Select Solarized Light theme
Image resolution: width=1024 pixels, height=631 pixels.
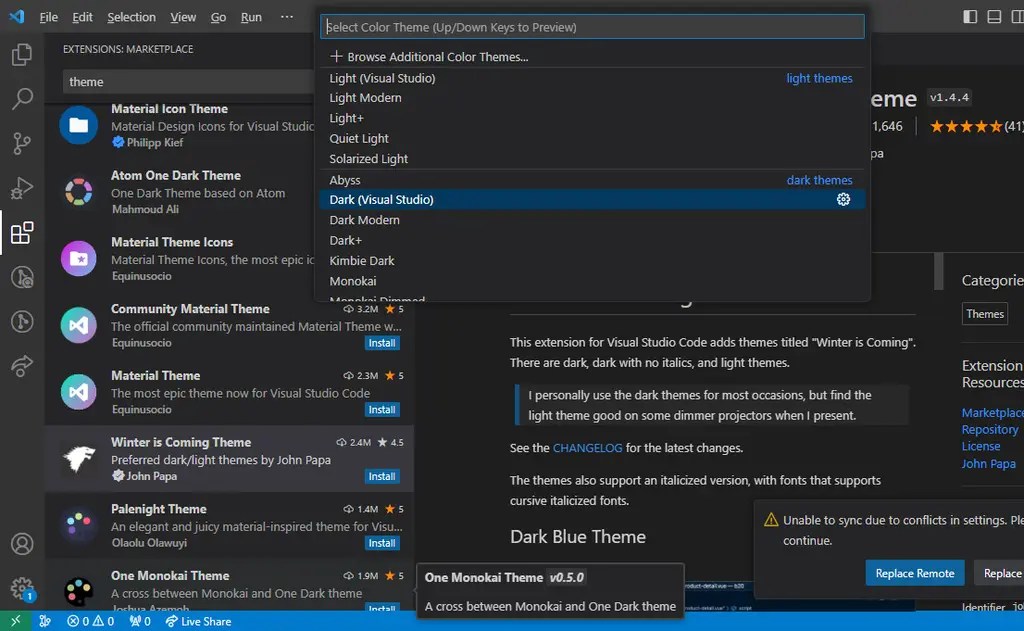pyautogui.click(x=592, y=159)
